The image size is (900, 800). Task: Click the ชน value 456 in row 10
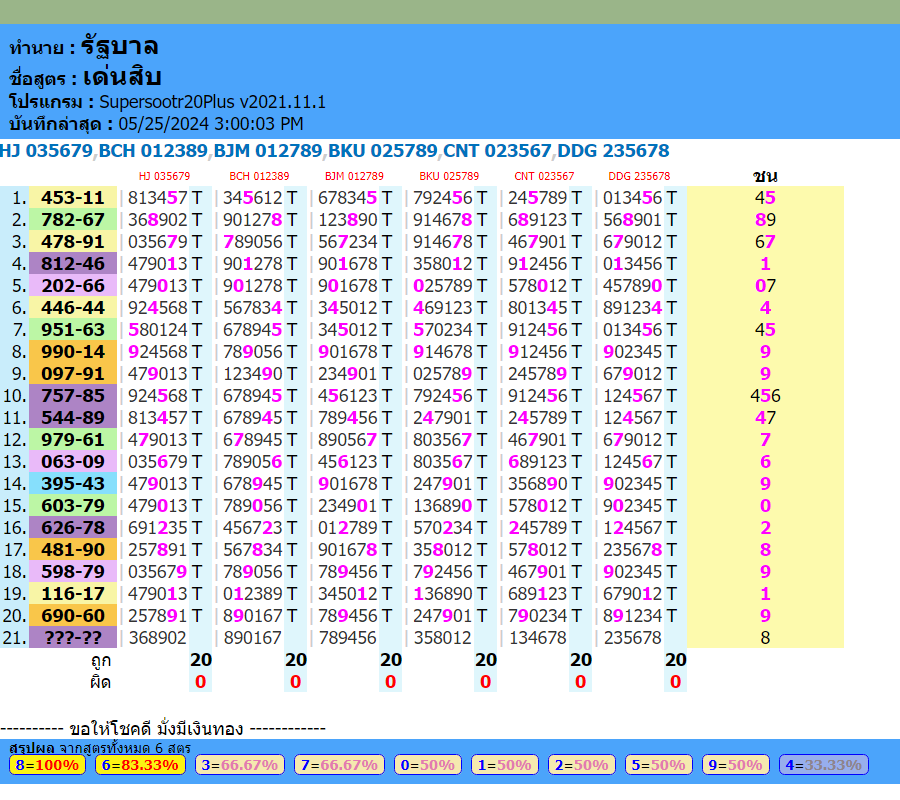(765, 395)
